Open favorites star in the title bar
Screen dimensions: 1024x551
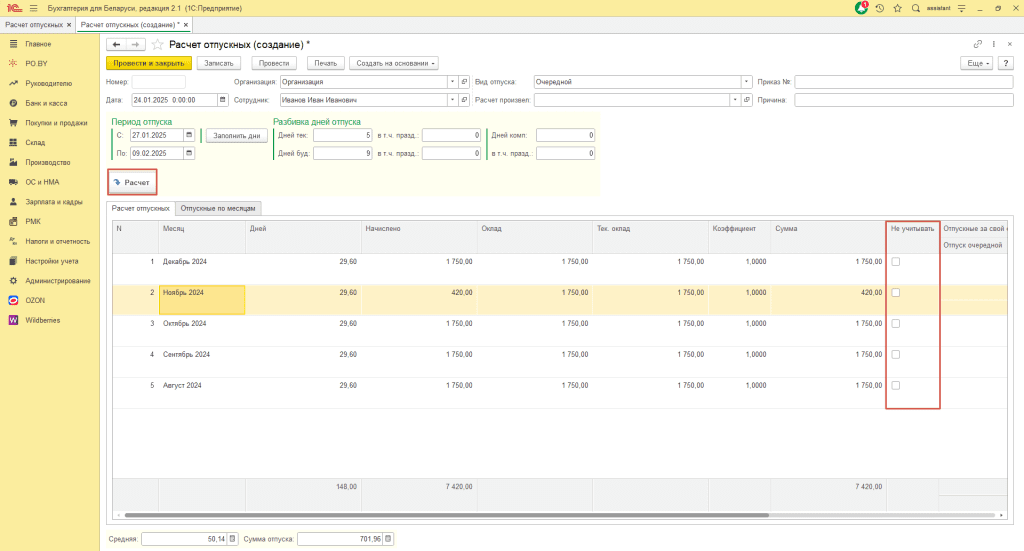(897, 8)
